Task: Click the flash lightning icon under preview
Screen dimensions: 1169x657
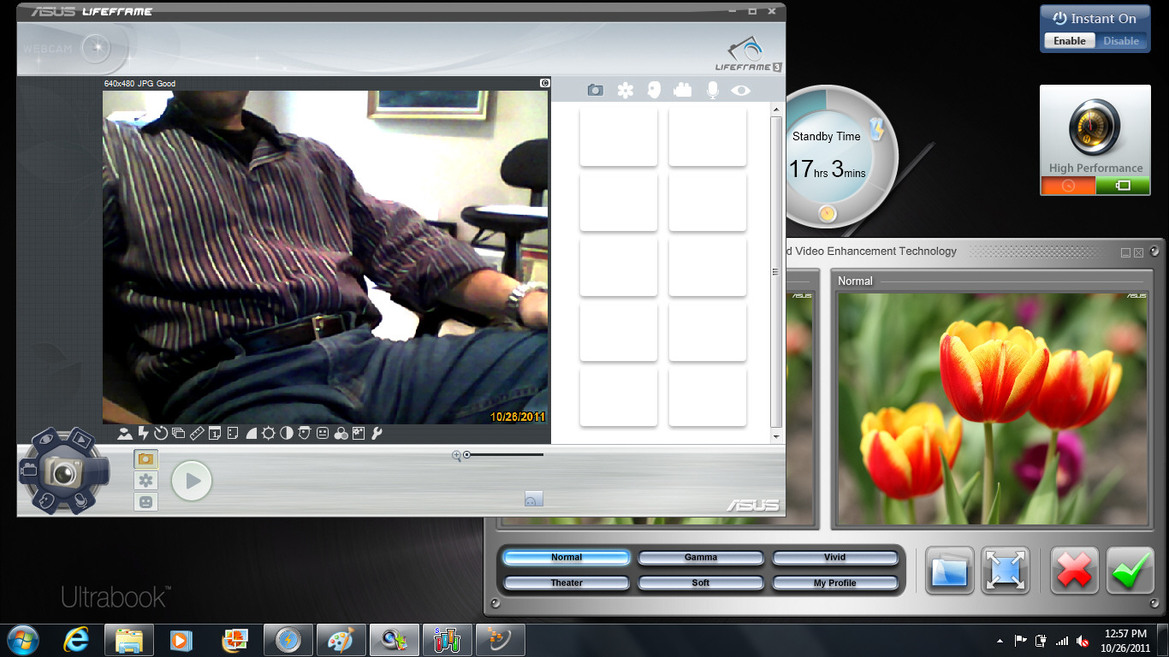Action: 143,433
